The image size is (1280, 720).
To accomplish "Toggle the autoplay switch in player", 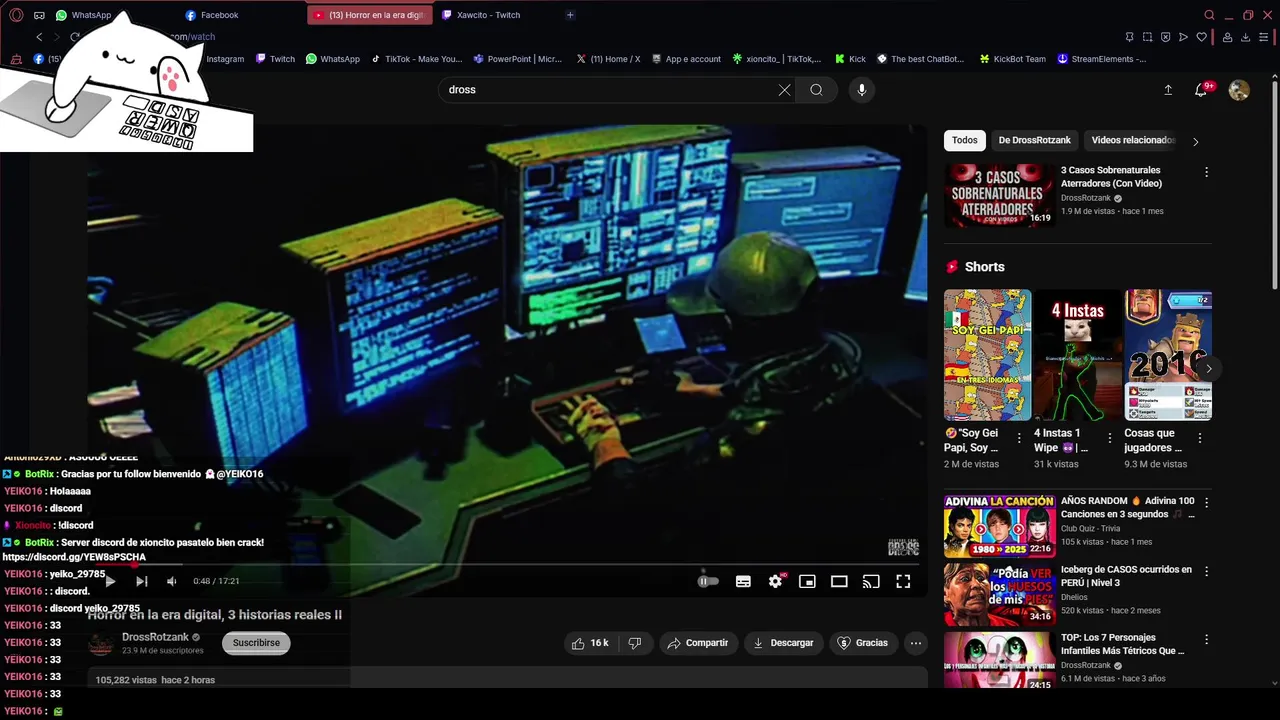I will point(708,581).
